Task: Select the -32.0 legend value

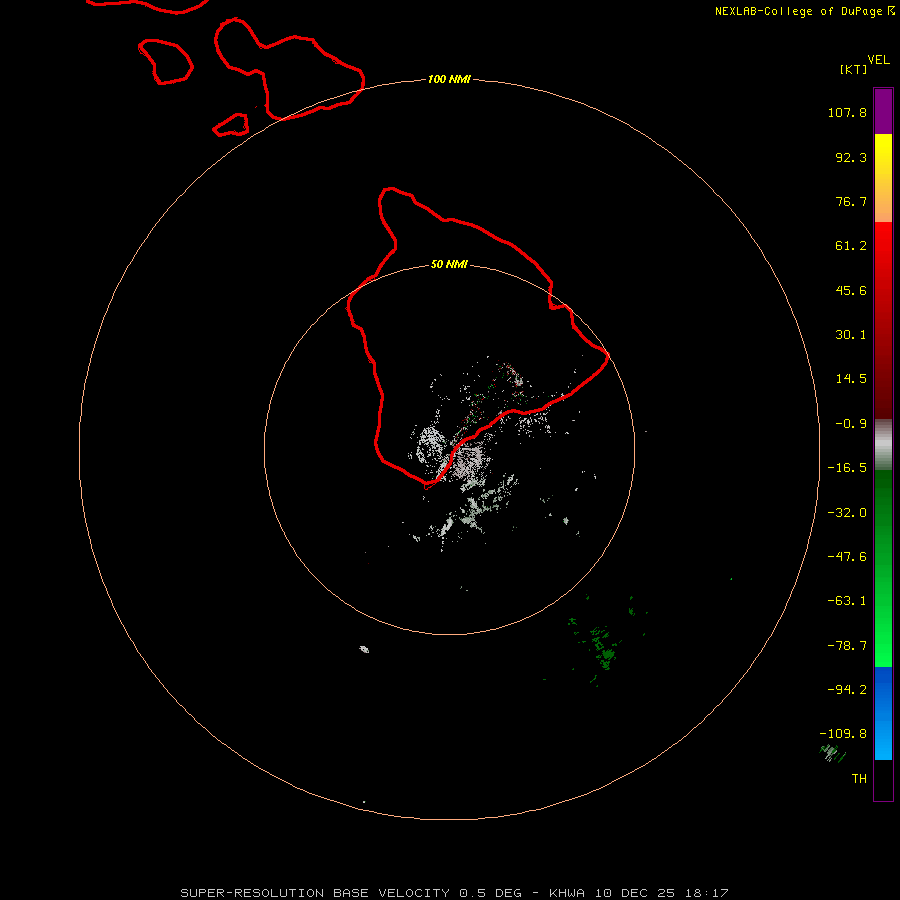Action: point(847,513)
